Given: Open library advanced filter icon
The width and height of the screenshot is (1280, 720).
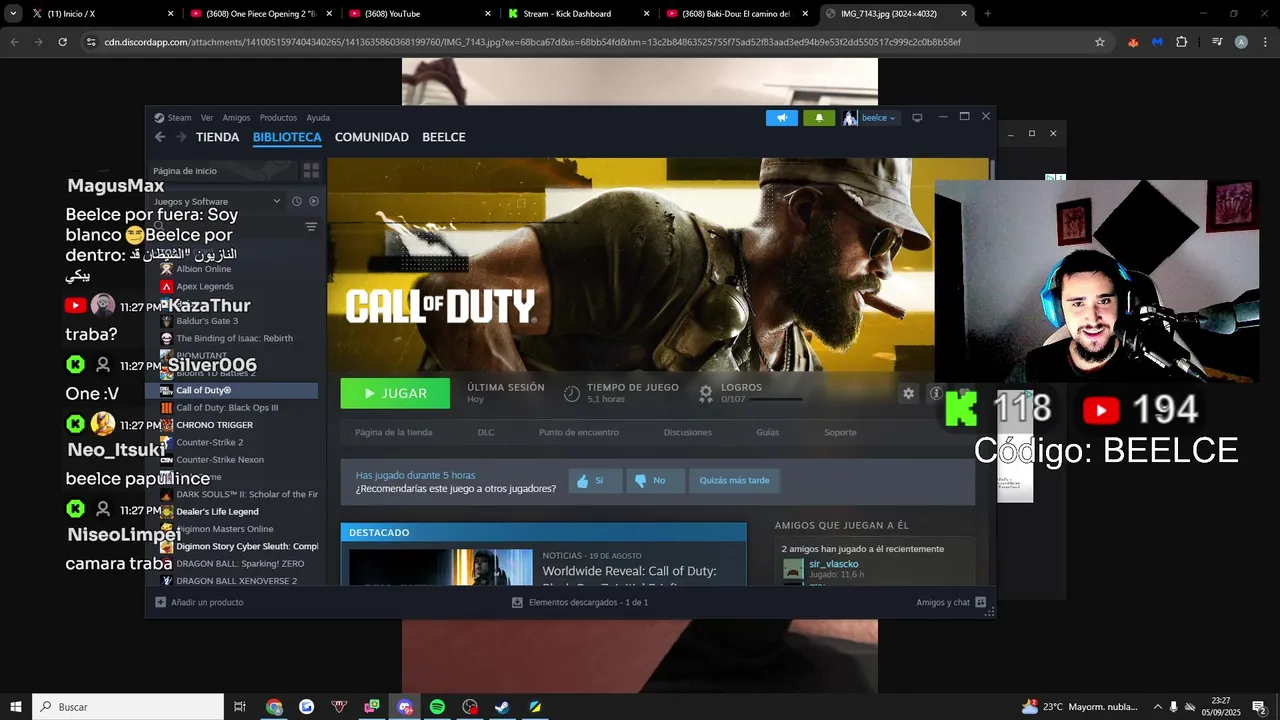Looking at the screenshot, I should 311,227.
